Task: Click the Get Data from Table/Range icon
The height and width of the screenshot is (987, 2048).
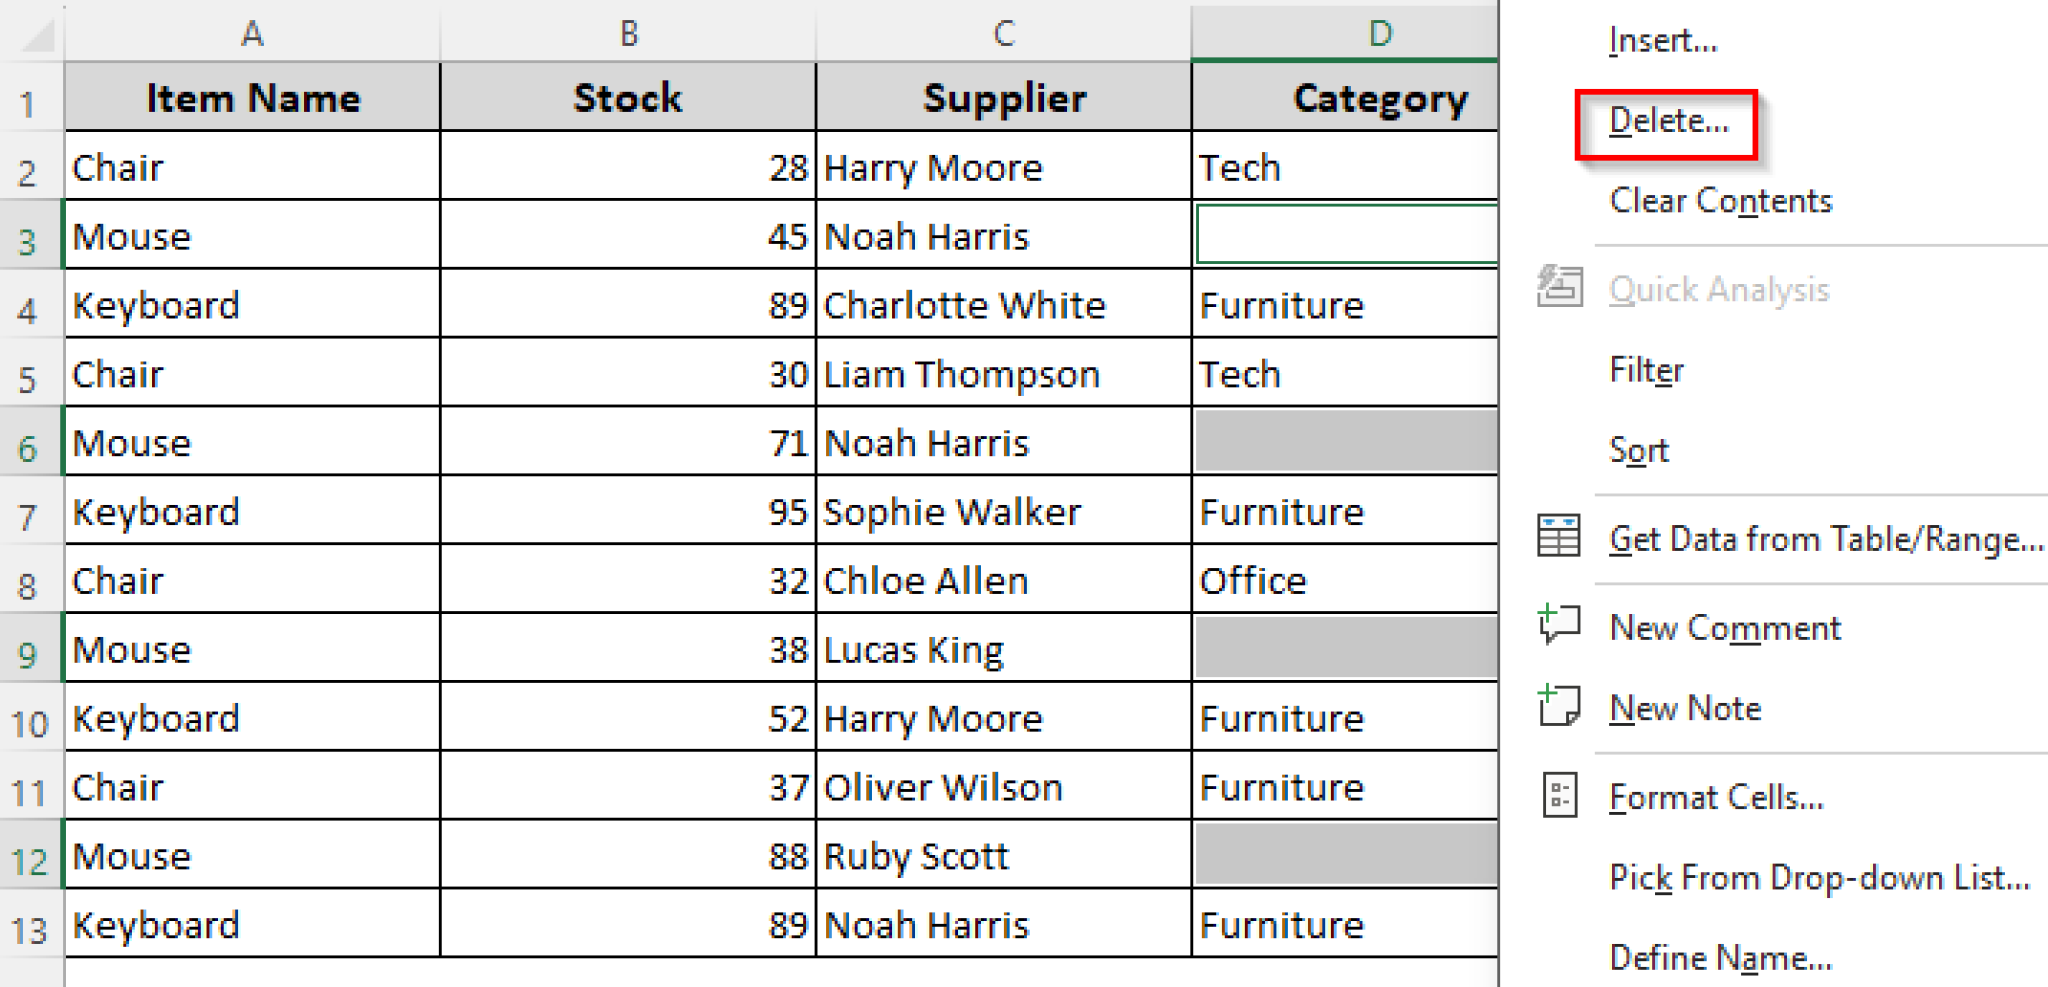Action: [1558, 538]
